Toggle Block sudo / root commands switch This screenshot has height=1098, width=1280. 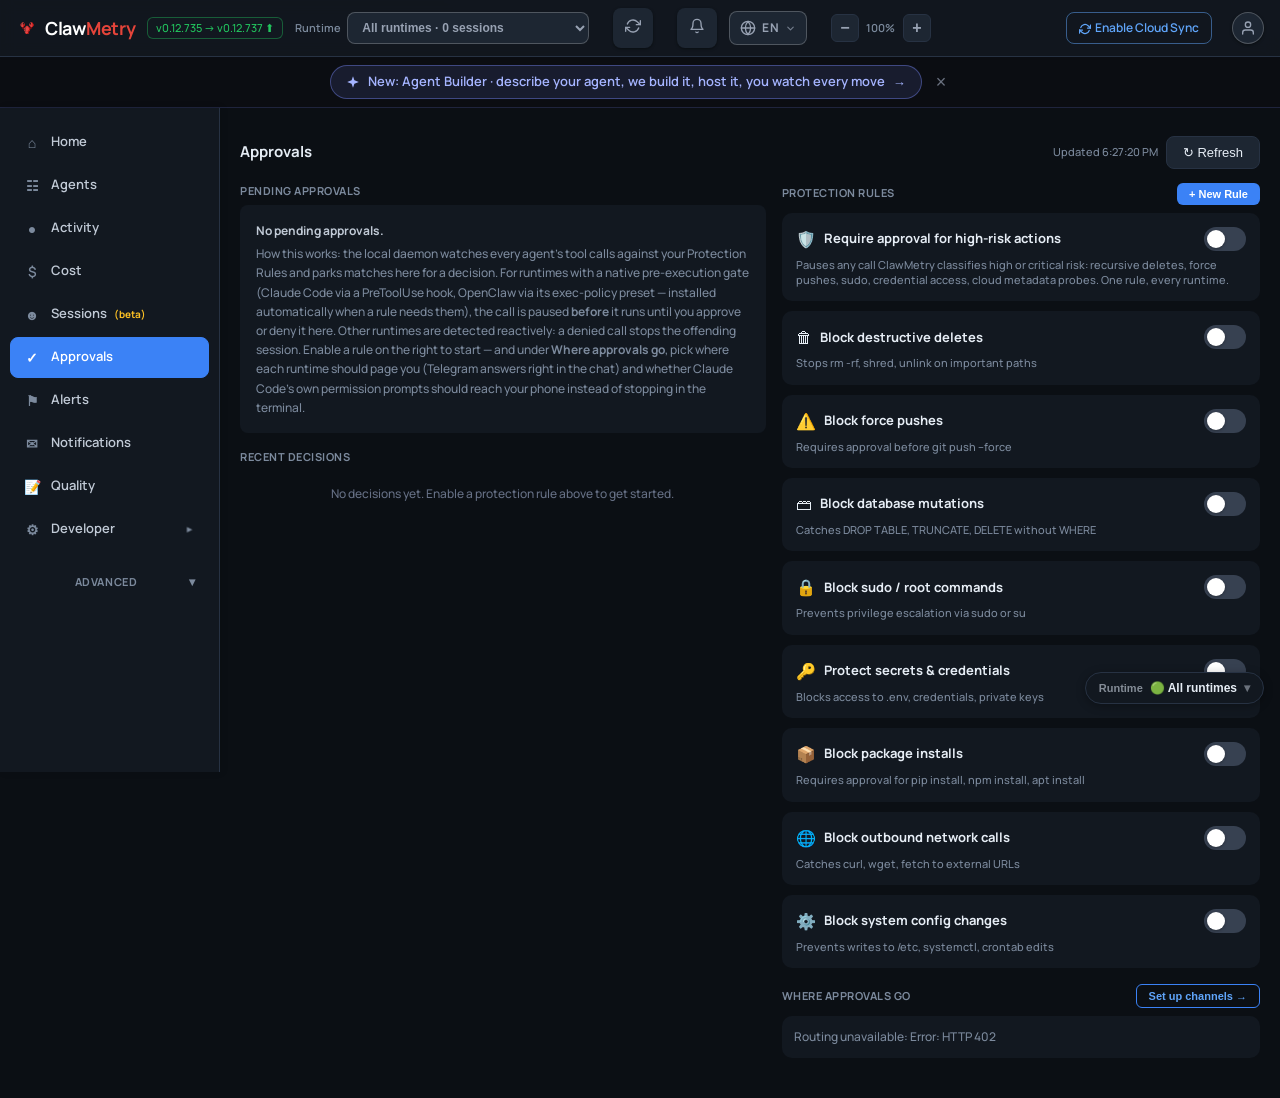click(1225, 587)
